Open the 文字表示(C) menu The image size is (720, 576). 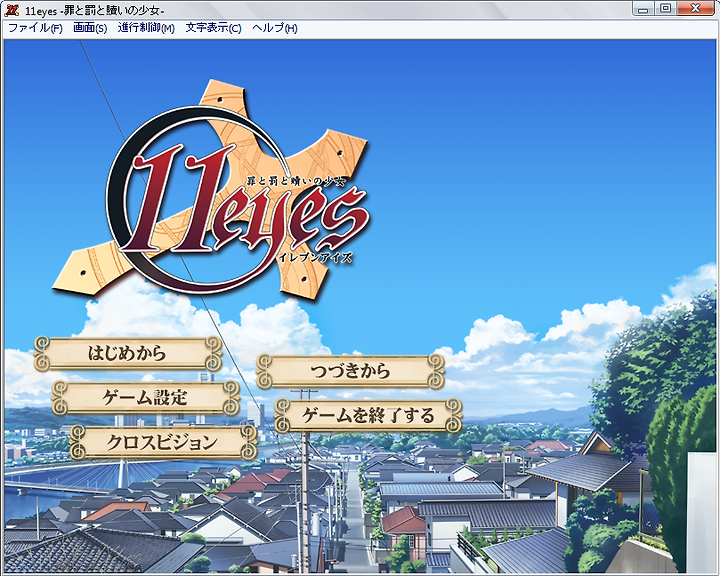coord(213,28)
